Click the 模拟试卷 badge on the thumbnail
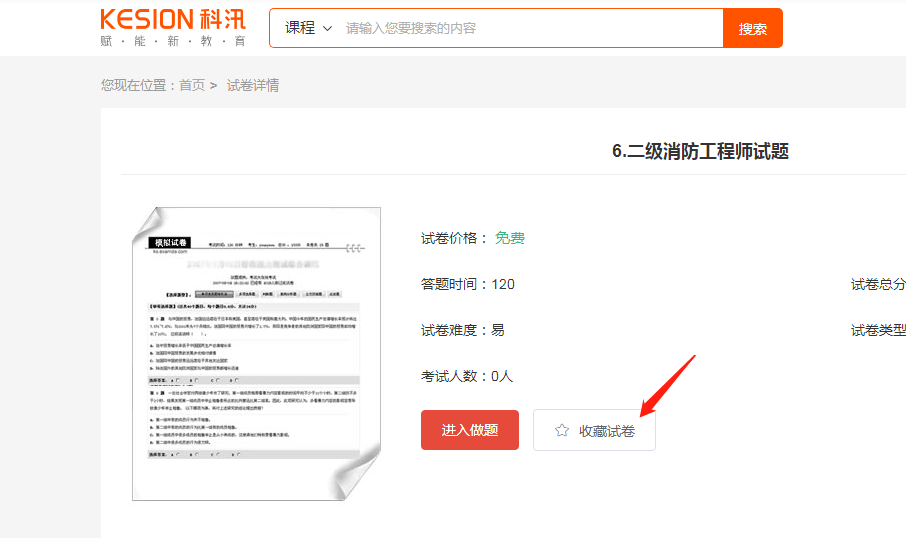This screenshot has height=538, width=906. [x=169, y=242]
